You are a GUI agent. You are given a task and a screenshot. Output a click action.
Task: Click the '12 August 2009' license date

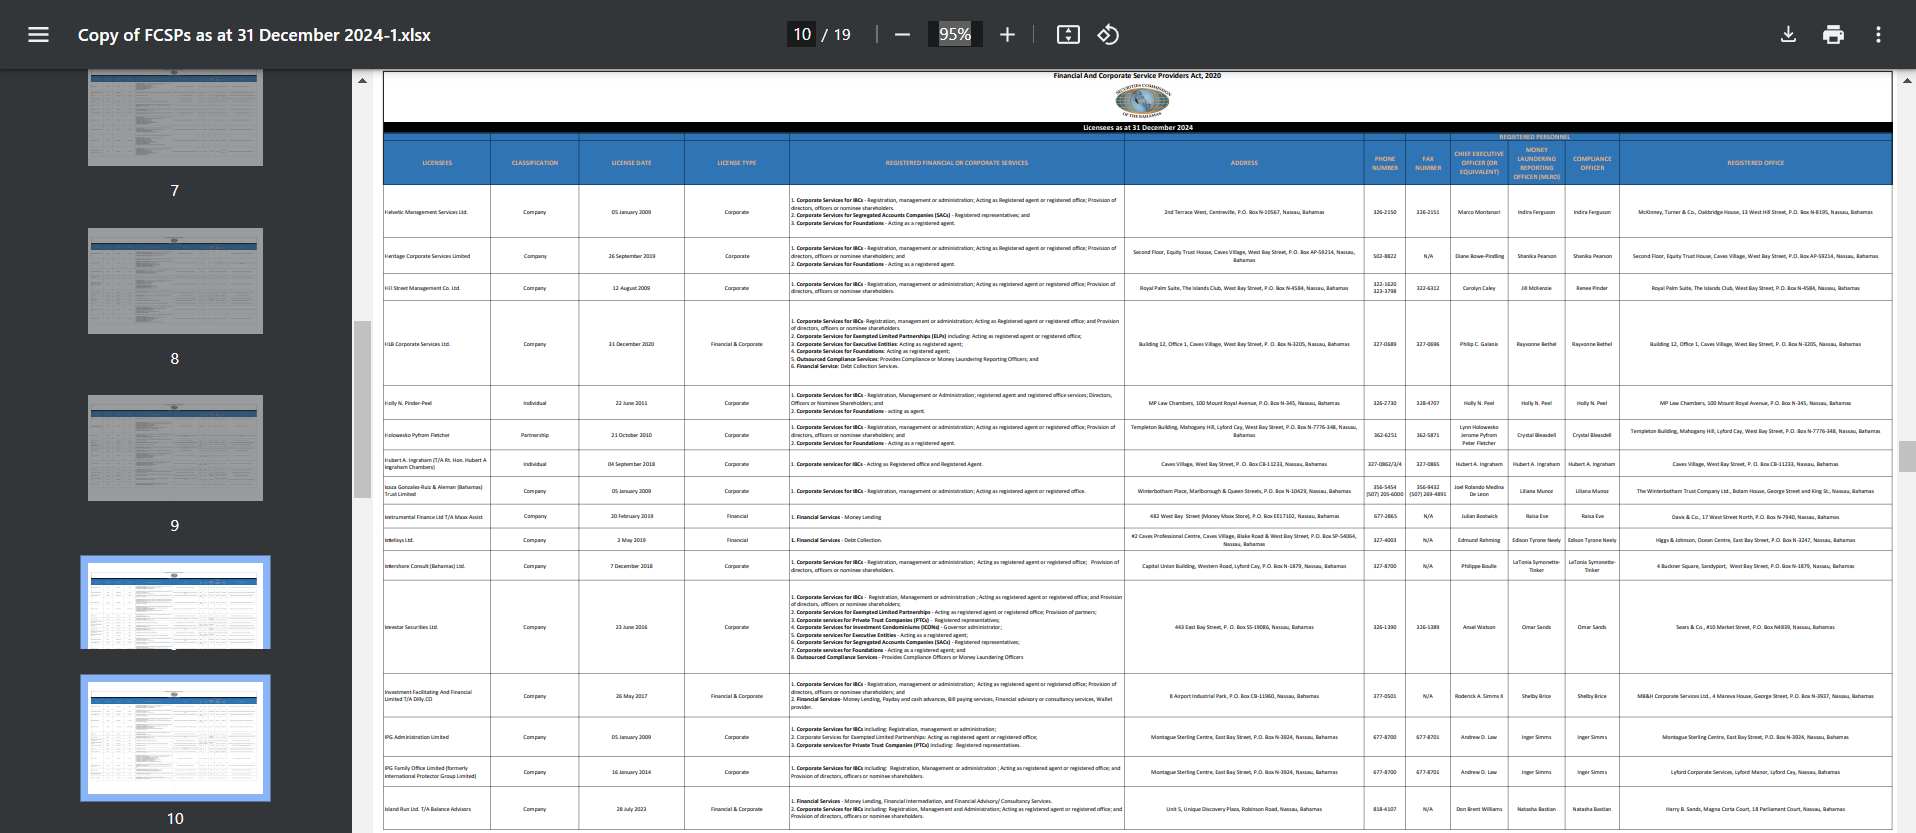[x=631, y=288]
